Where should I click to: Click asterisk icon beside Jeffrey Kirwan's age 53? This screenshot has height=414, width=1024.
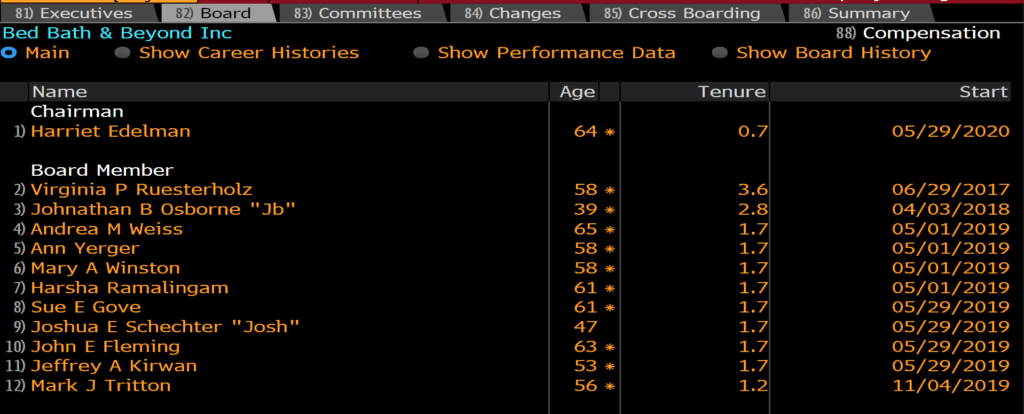[x=610, y=367]
